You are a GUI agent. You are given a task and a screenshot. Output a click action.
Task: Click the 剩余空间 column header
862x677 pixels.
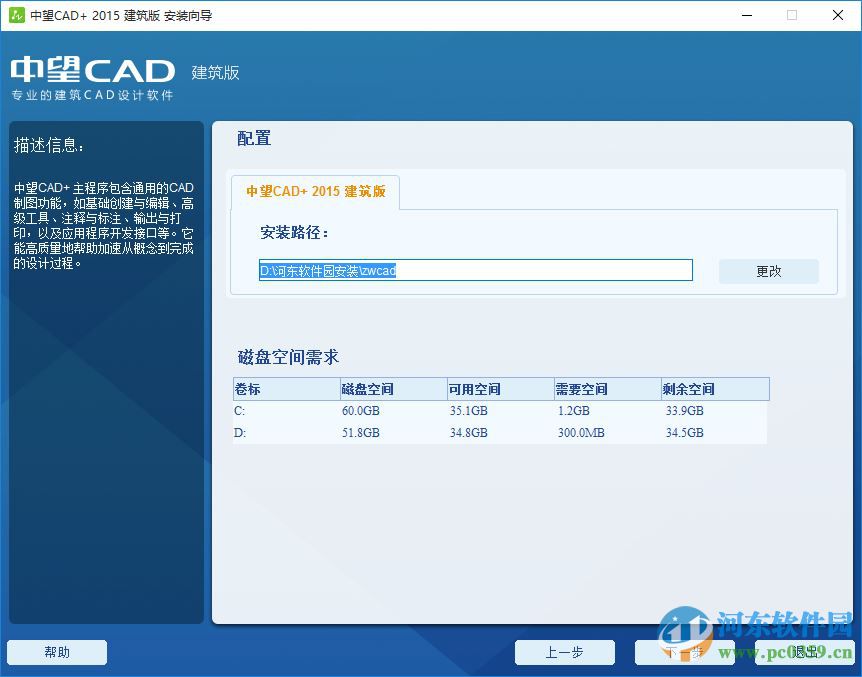coord(694,389)
